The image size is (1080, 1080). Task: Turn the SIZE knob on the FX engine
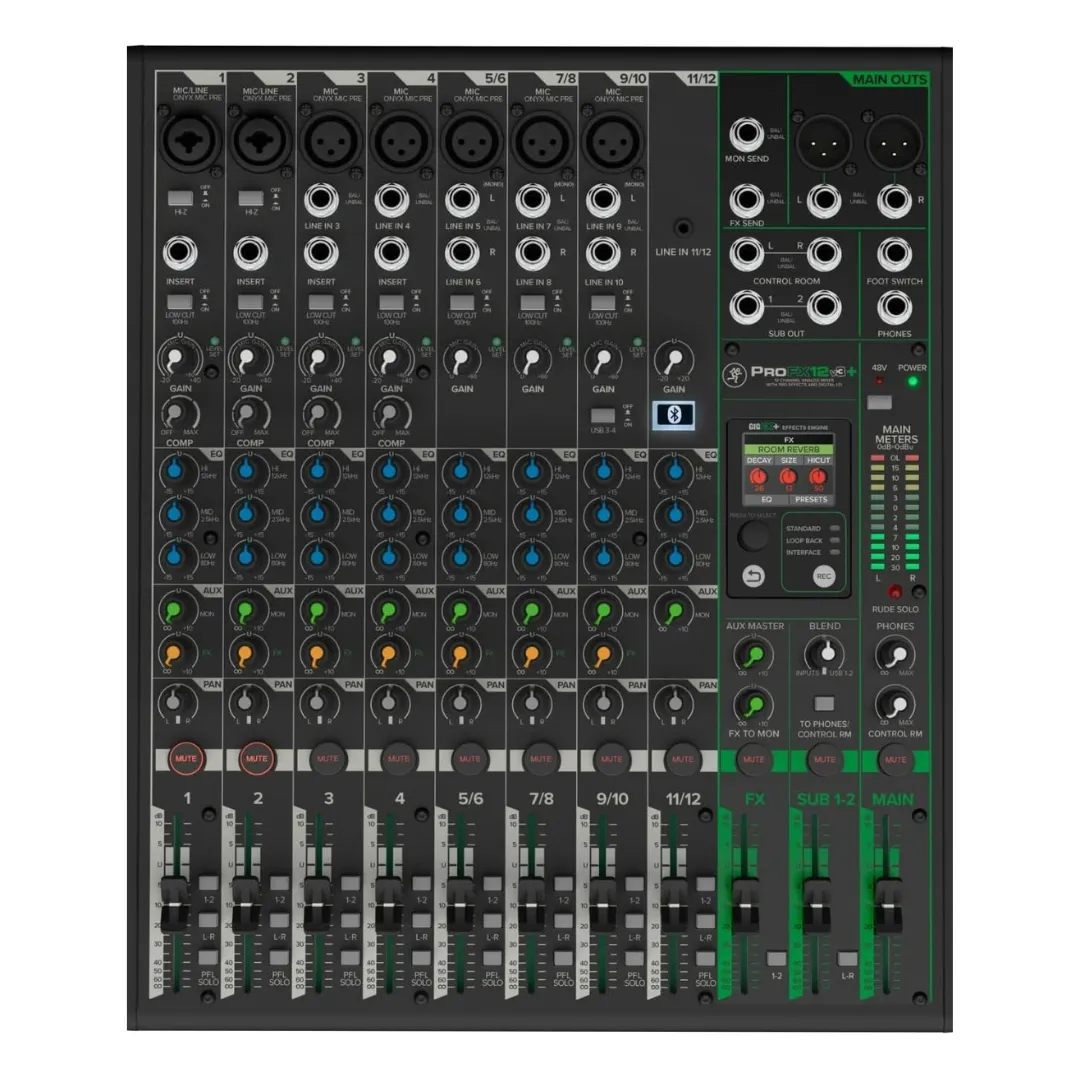(788, 477)
